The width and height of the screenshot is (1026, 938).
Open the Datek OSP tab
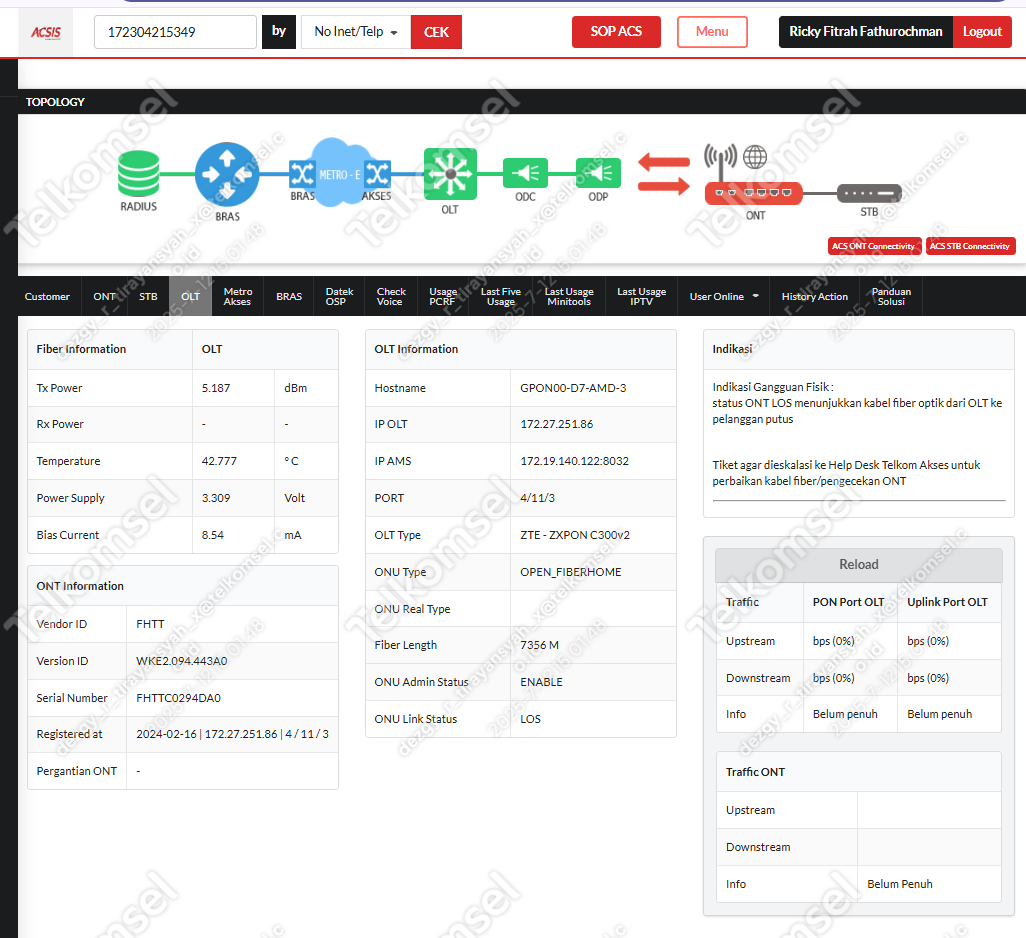pos(339,296)
